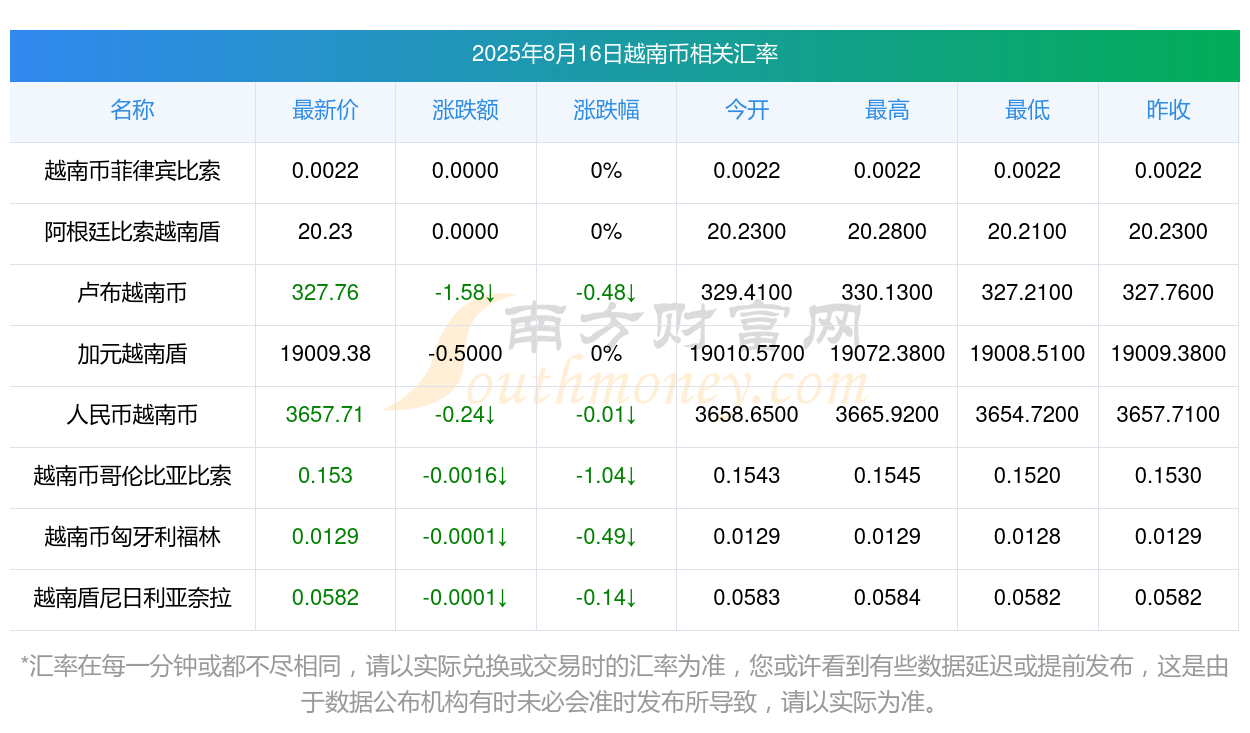The width and height of the screenshot is (1250, 733).
Task: Click the row name 越南币哥伦比亚比索
Action: pos(132,476)
